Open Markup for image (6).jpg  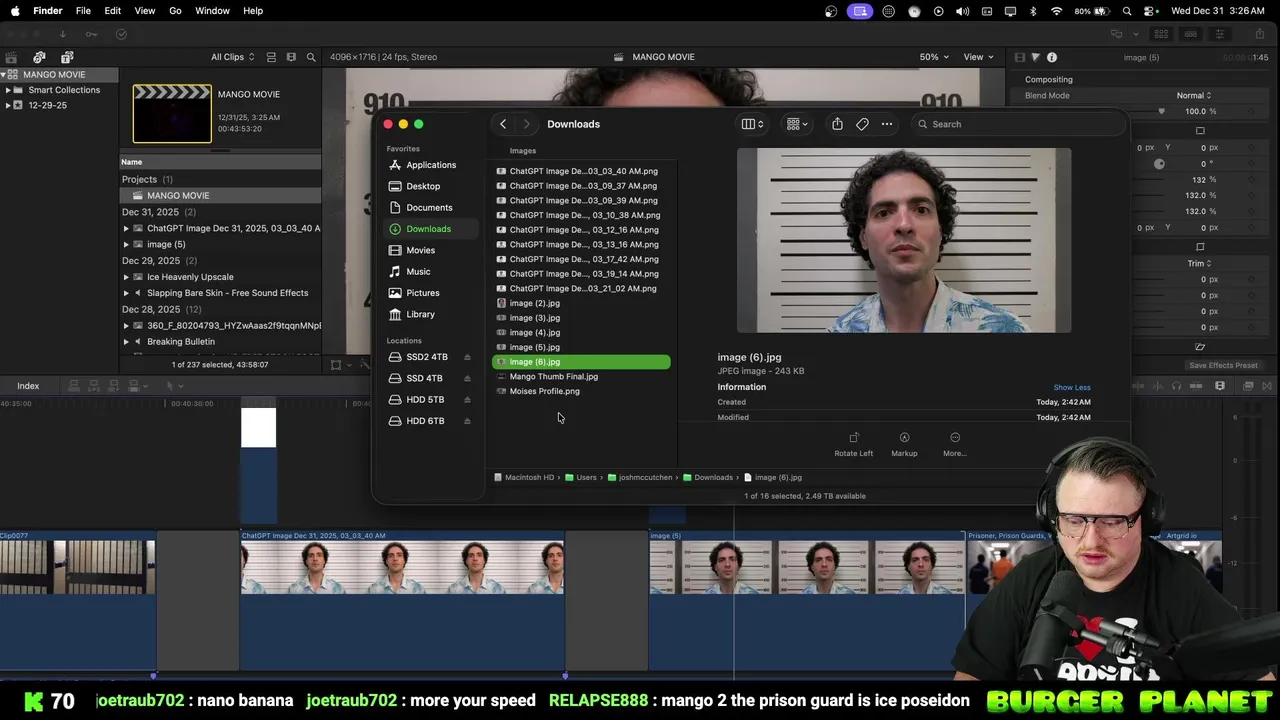[904, 444]
